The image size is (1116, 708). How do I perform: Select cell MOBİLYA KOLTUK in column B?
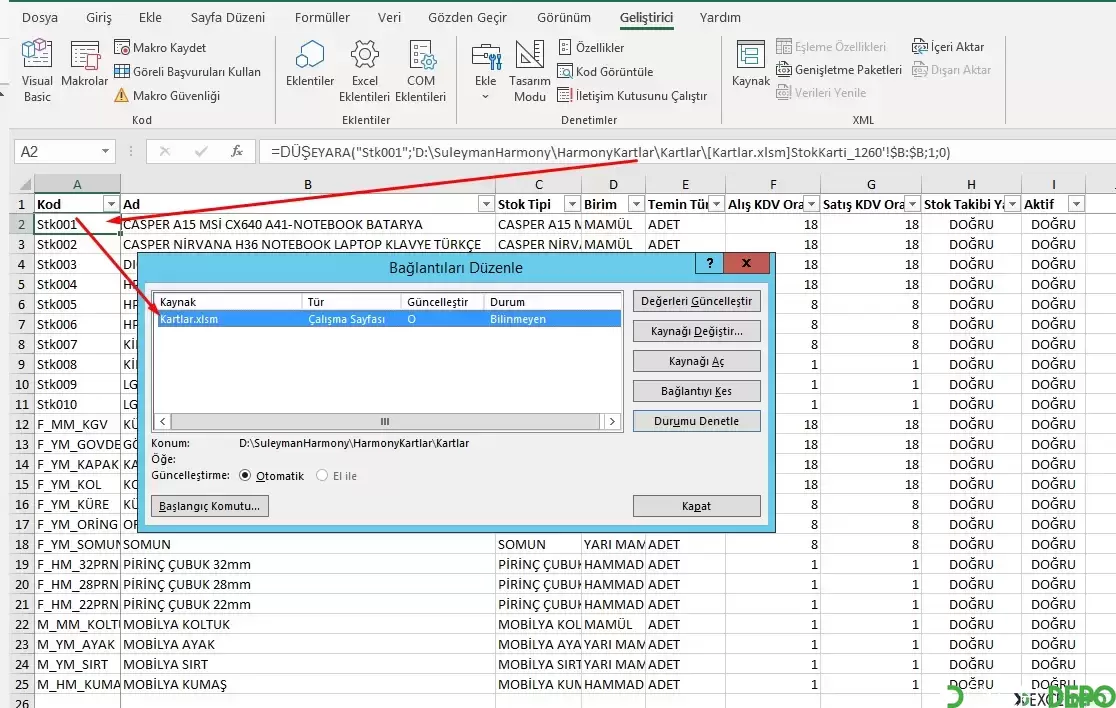(307, 624)
